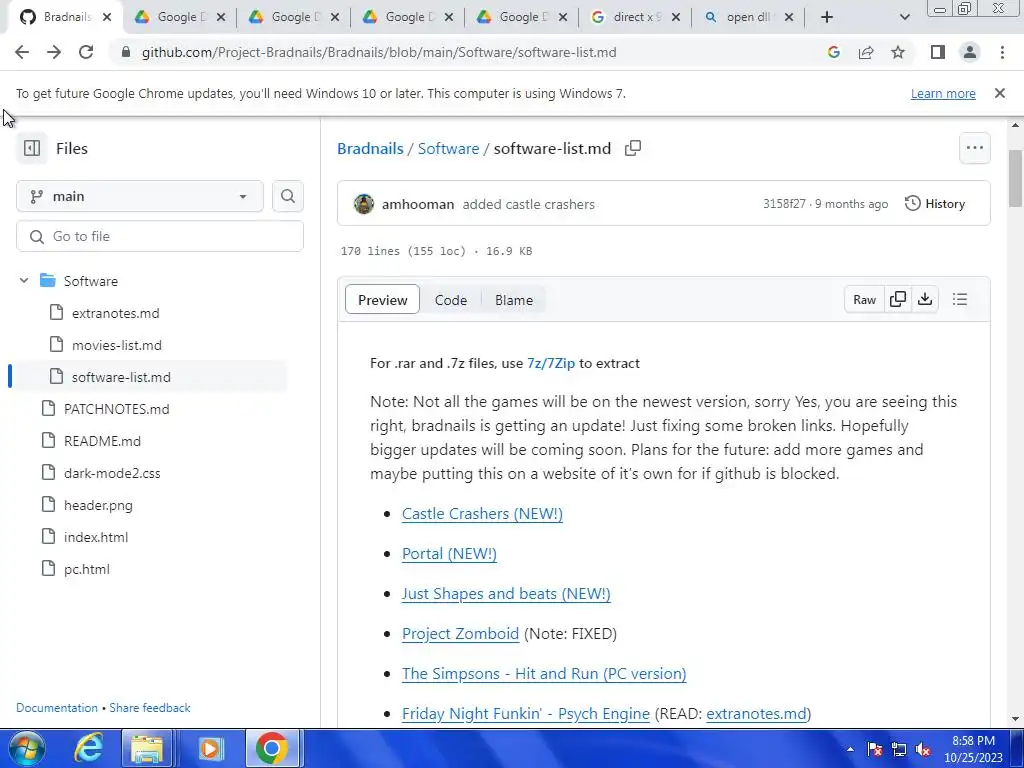1024x768 pixels.
Task: Switch to the Code view tab
Action: (x=451, y=300)
